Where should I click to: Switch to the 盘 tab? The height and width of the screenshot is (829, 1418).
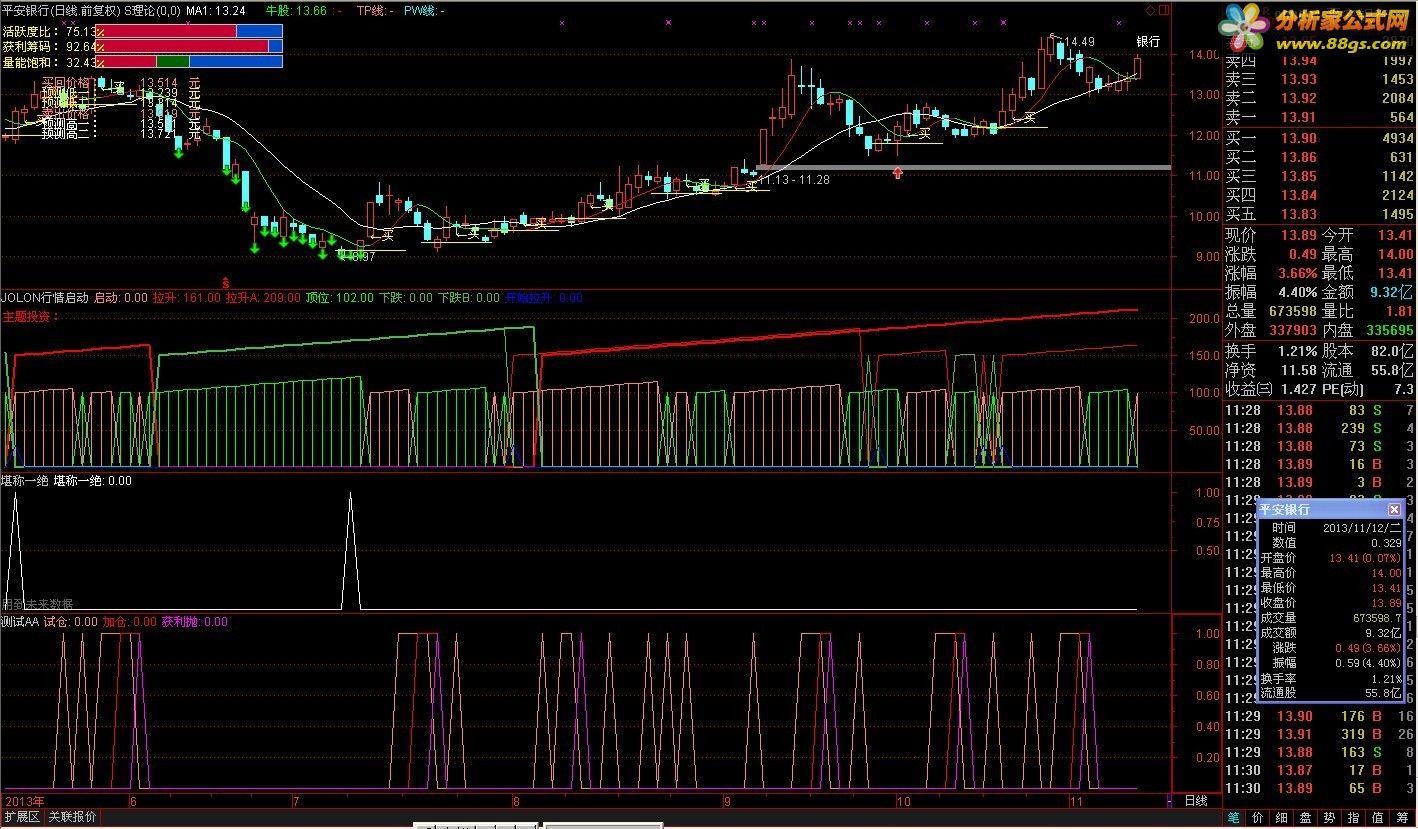tap(1307, 817)
